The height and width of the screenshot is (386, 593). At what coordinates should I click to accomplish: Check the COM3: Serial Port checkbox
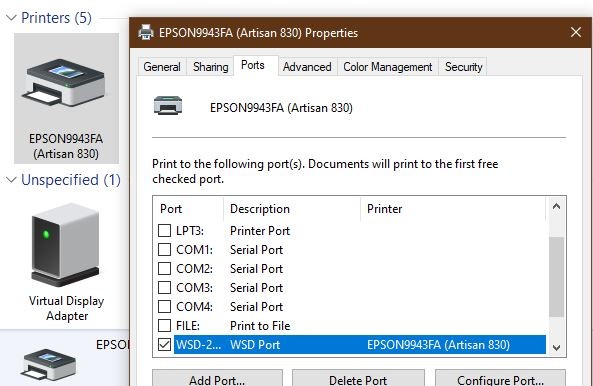tap(164, 287)
